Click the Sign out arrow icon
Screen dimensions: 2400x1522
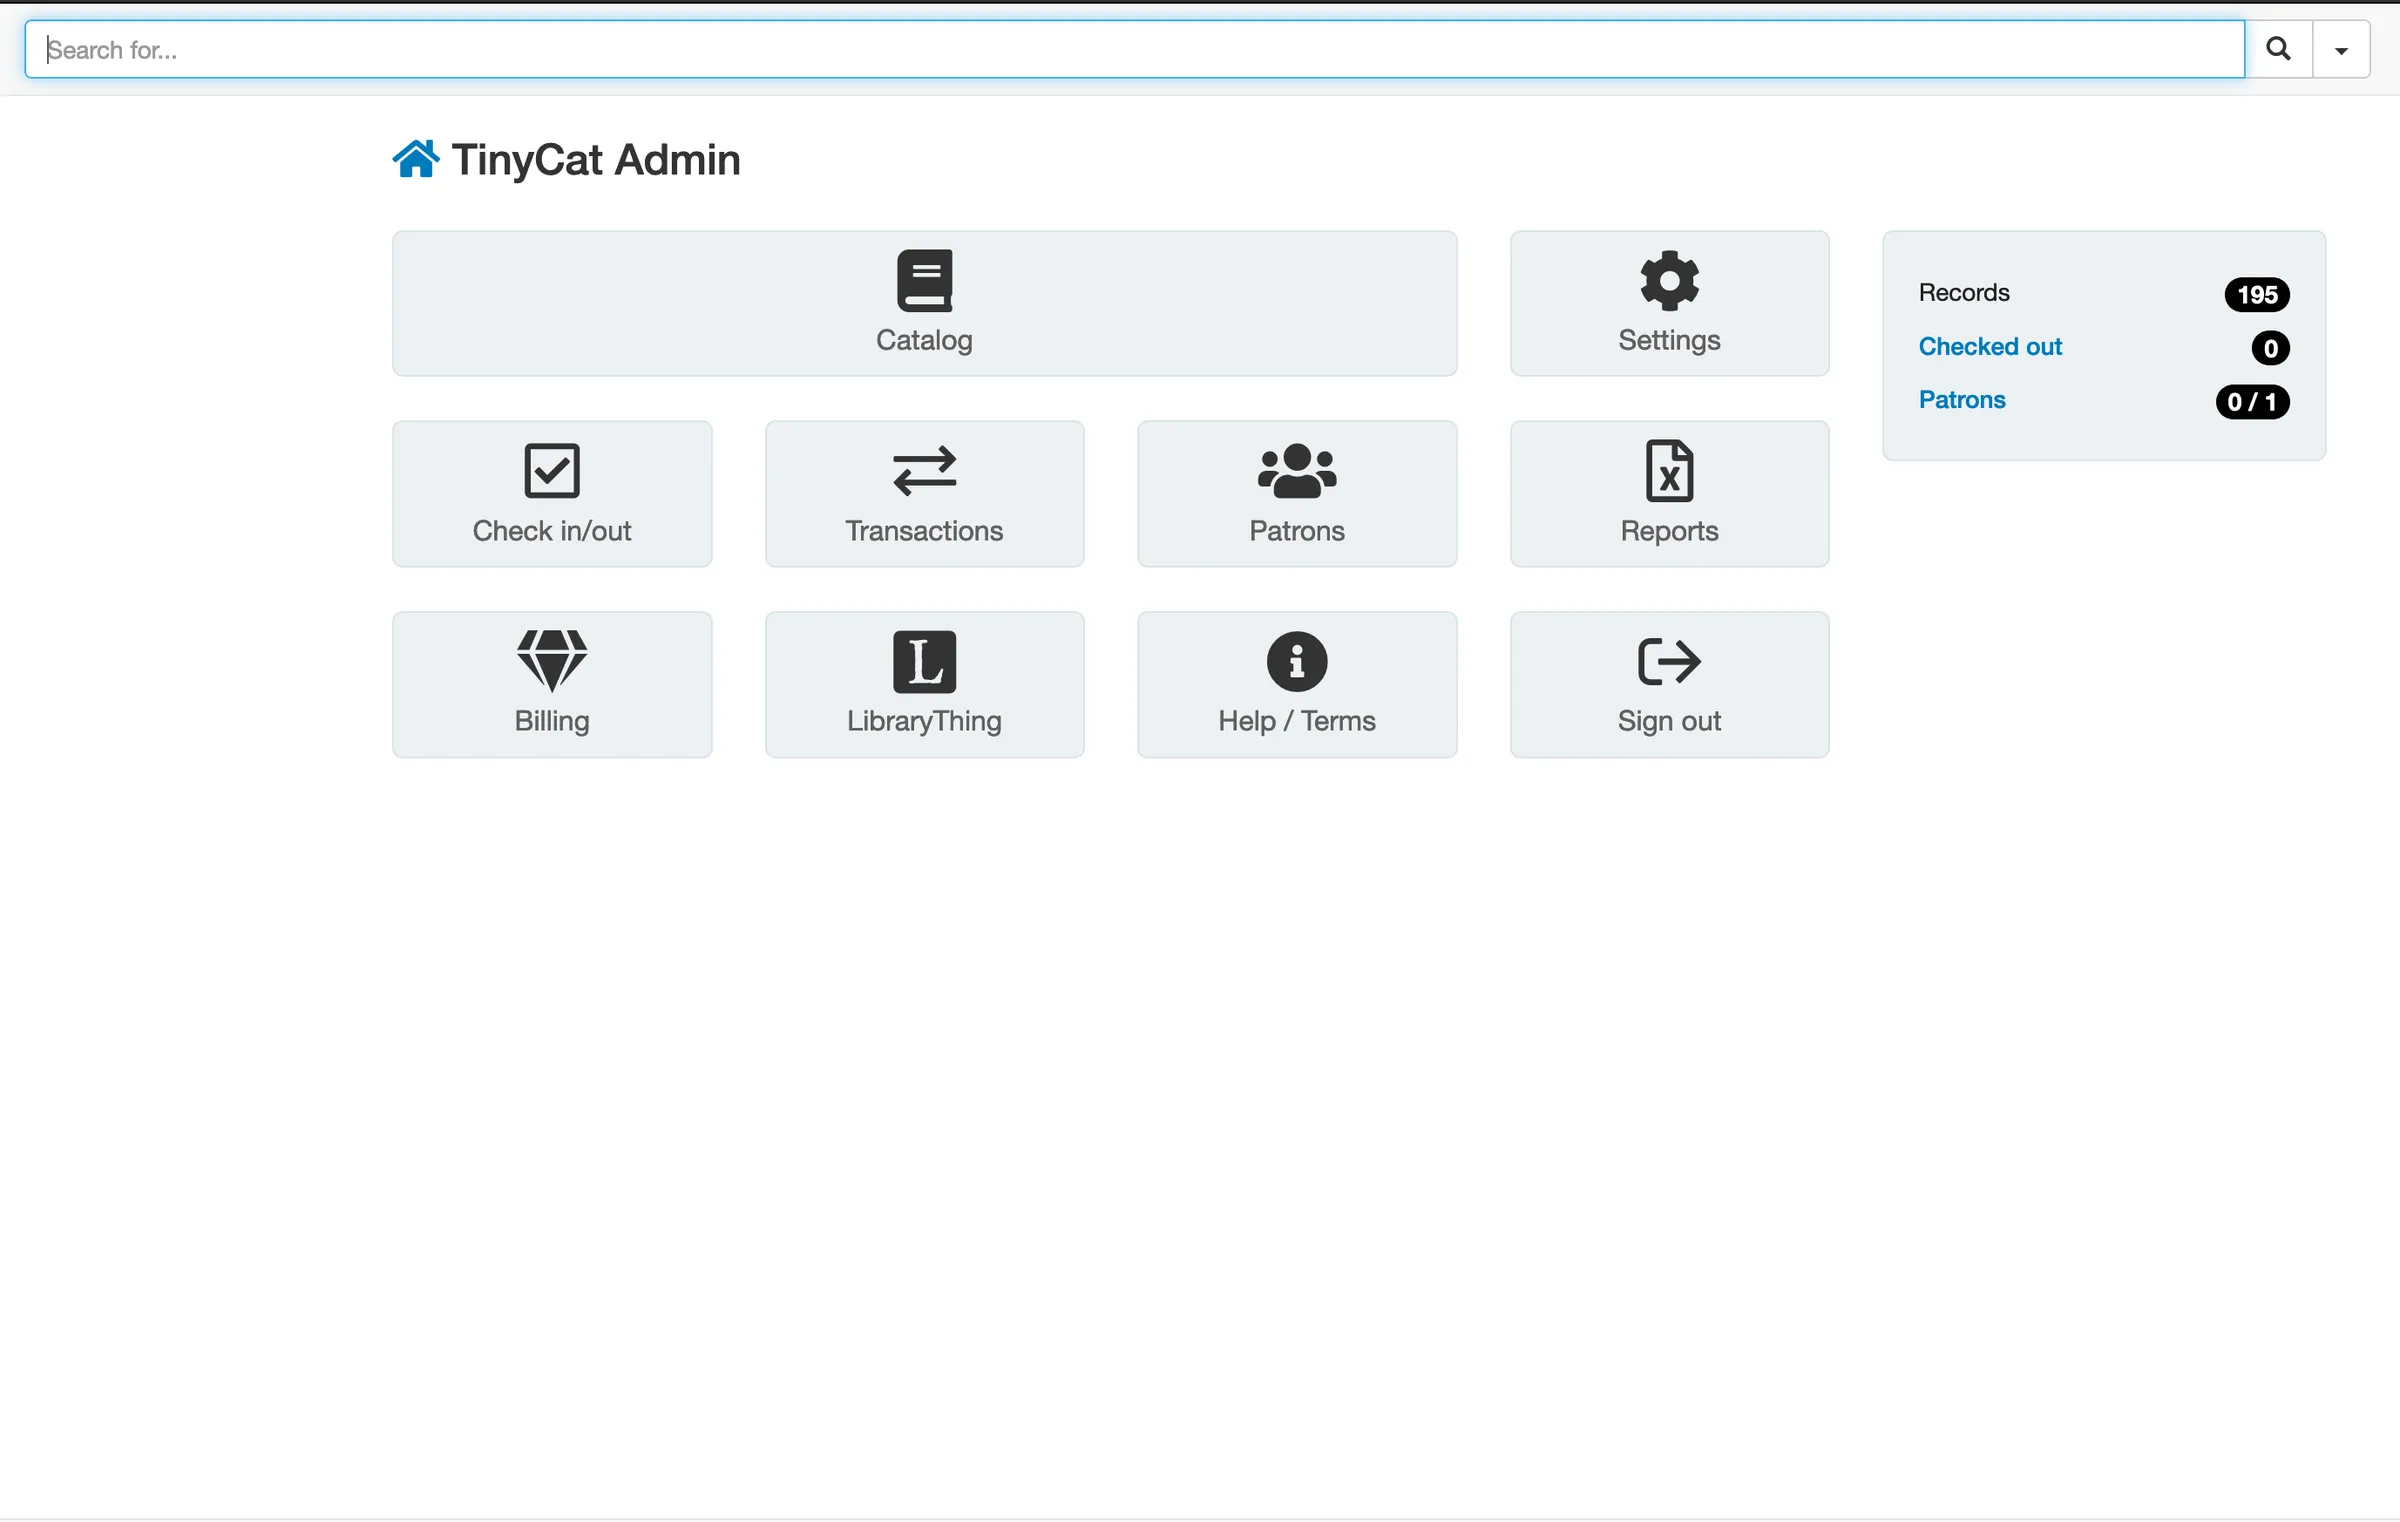pos(1668,660)
